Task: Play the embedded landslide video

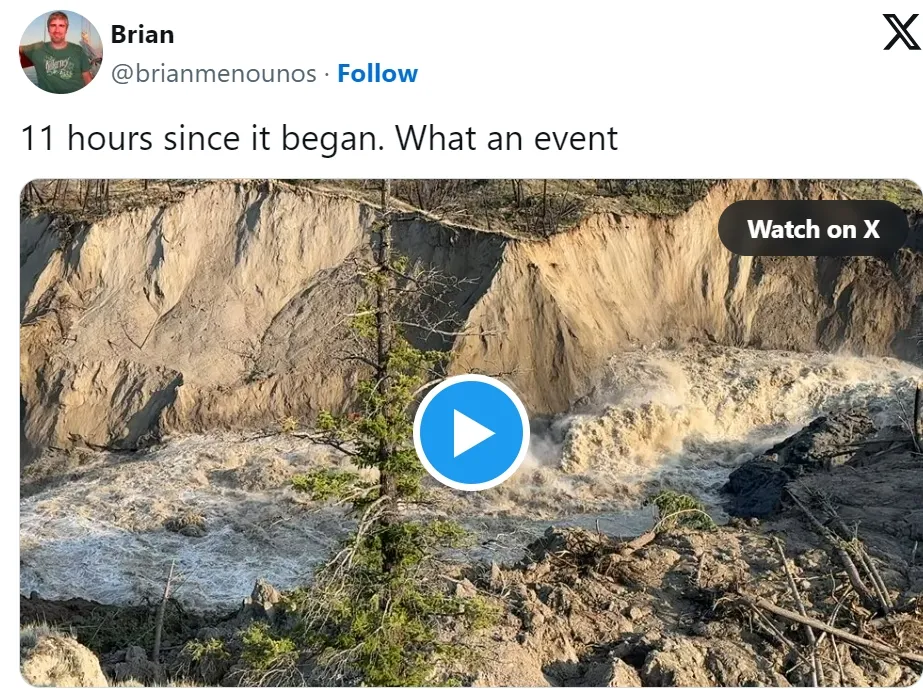Action: point(471,432)
